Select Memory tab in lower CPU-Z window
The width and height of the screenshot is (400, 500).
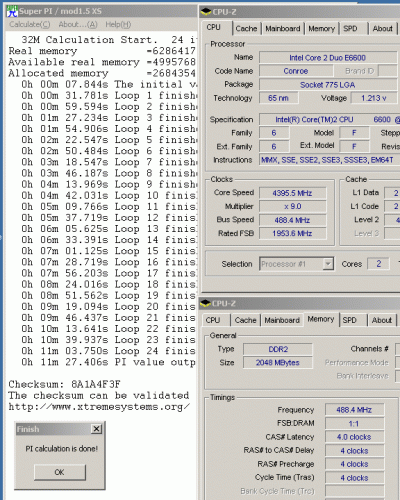tap(321, 319)
